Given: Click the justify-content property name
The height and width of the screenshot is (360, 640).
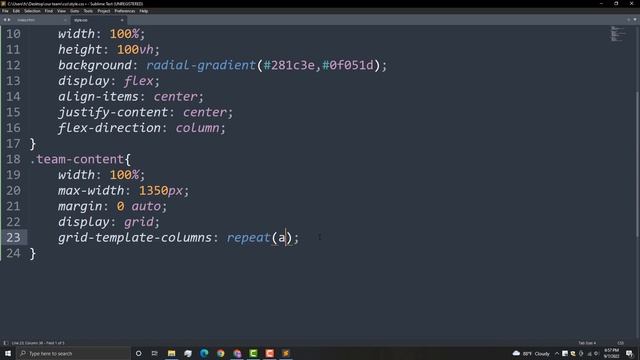Looking at the screenshot, I should (x=113, y=113).
